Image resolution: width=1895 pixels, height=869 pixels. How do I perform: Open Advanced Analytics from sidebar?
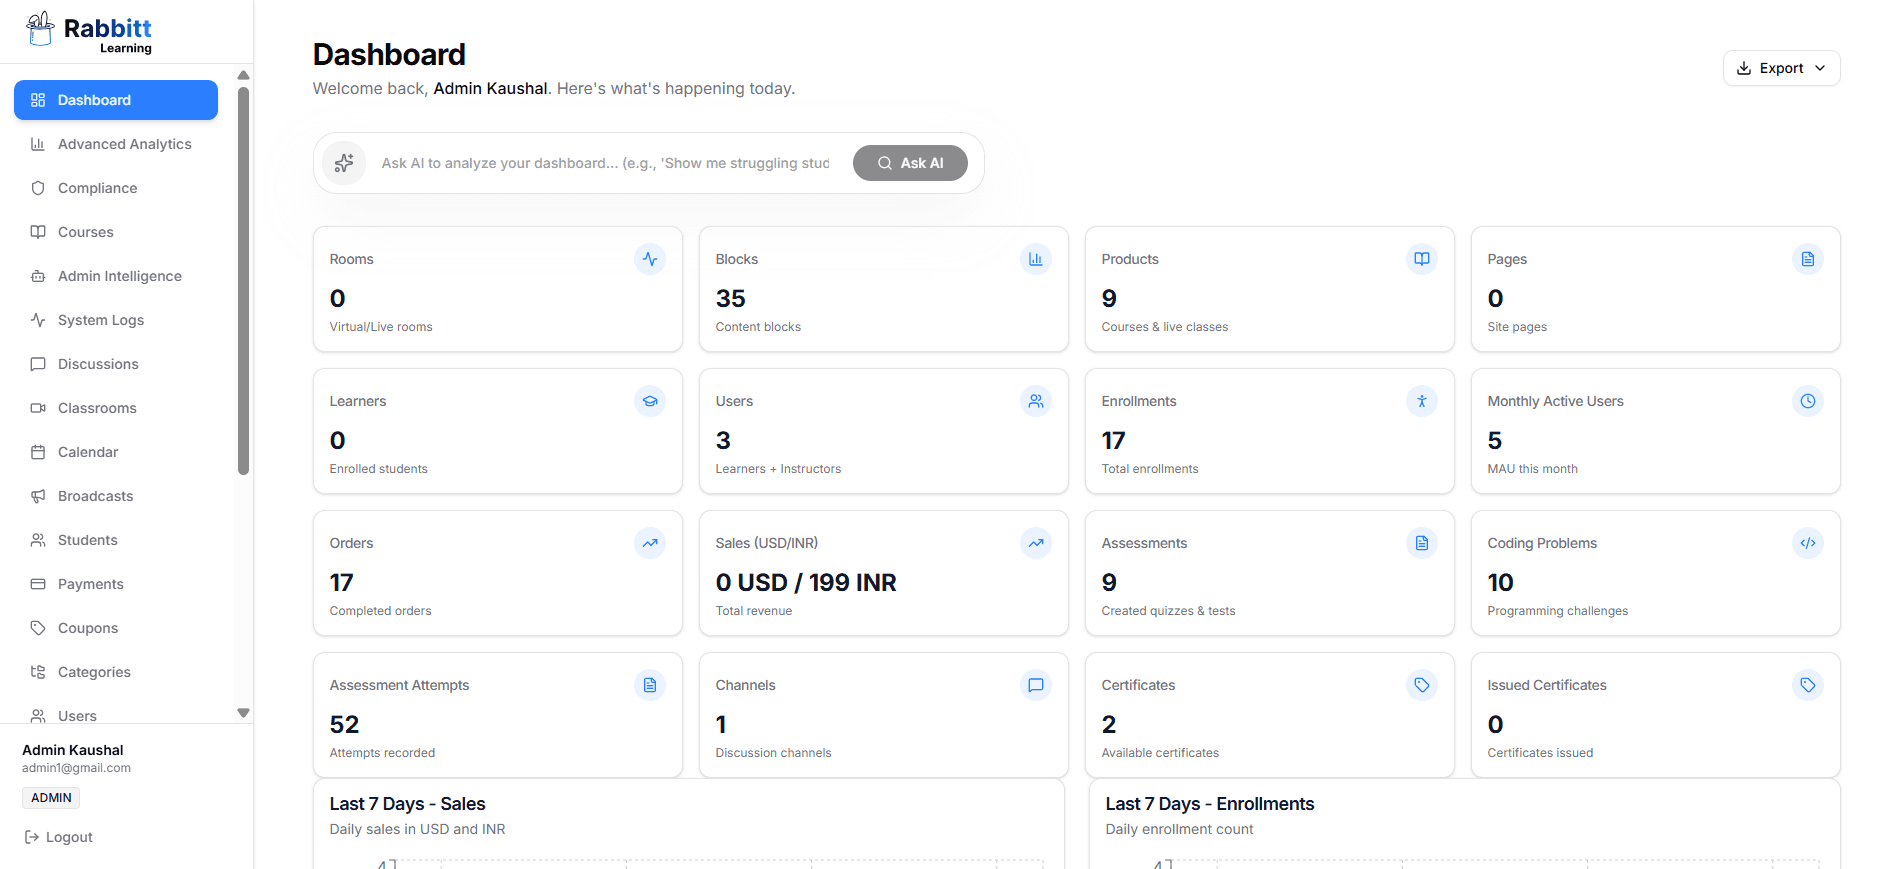point(116,144)
